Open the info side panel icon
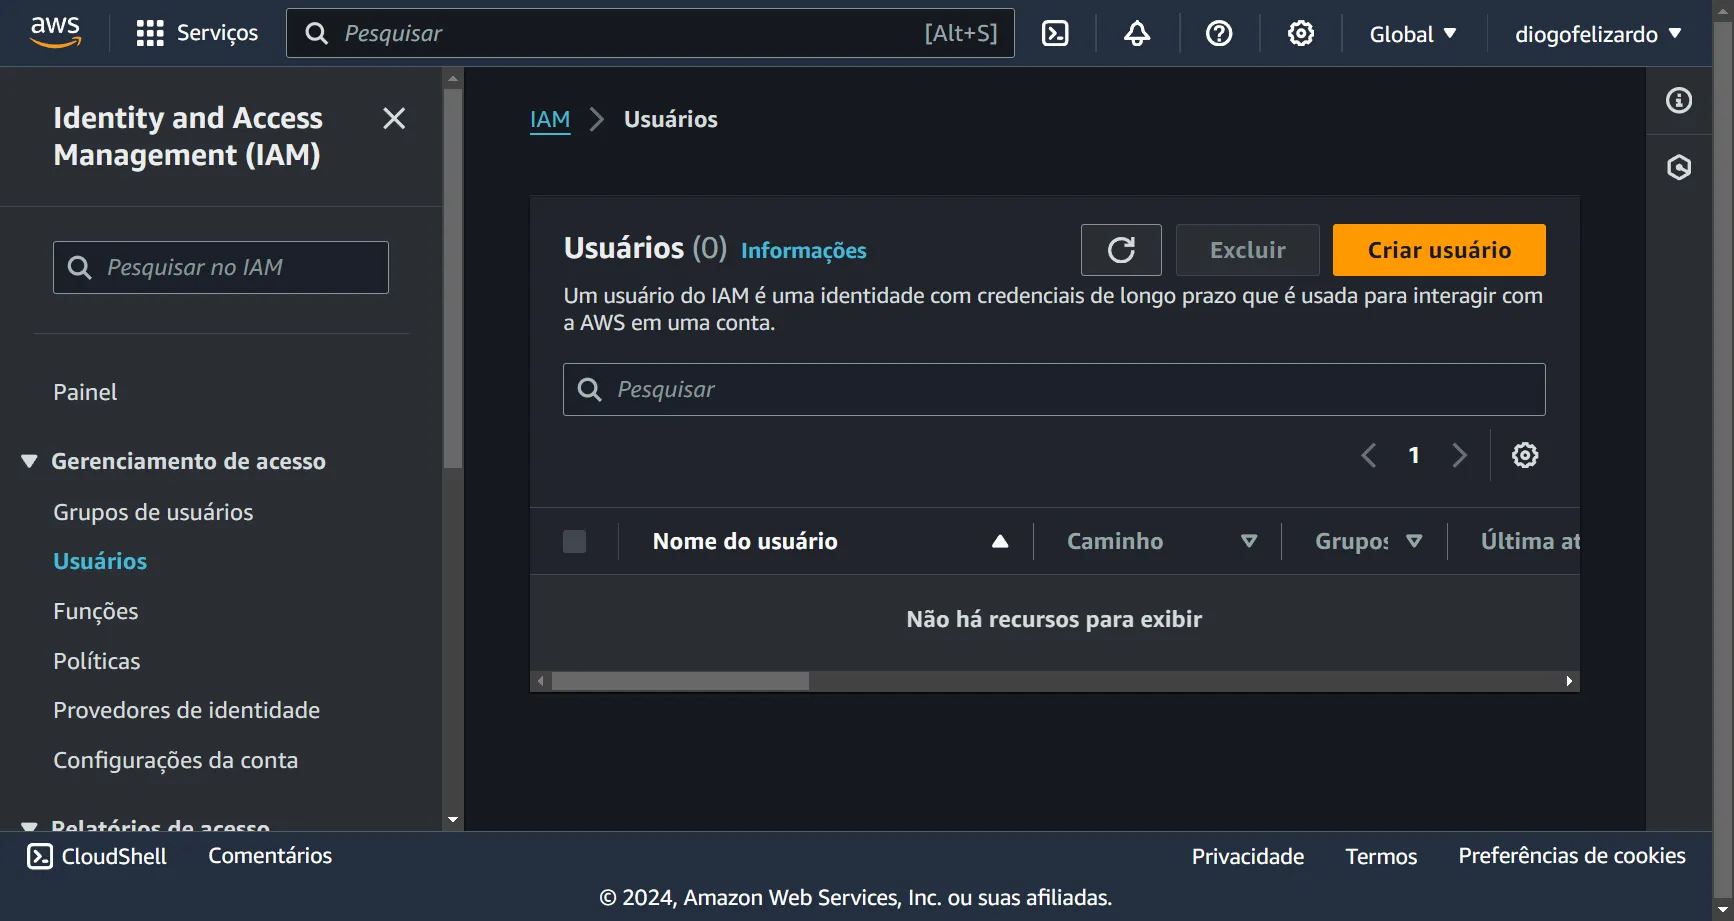Viewport: 1734px width, 921px height. [1679, 100]
